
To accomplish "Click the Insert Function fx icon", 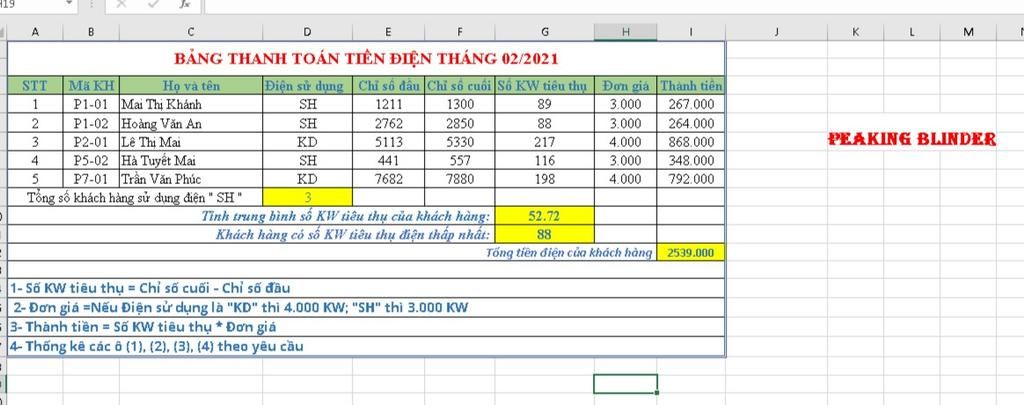I will coord(185,4).
